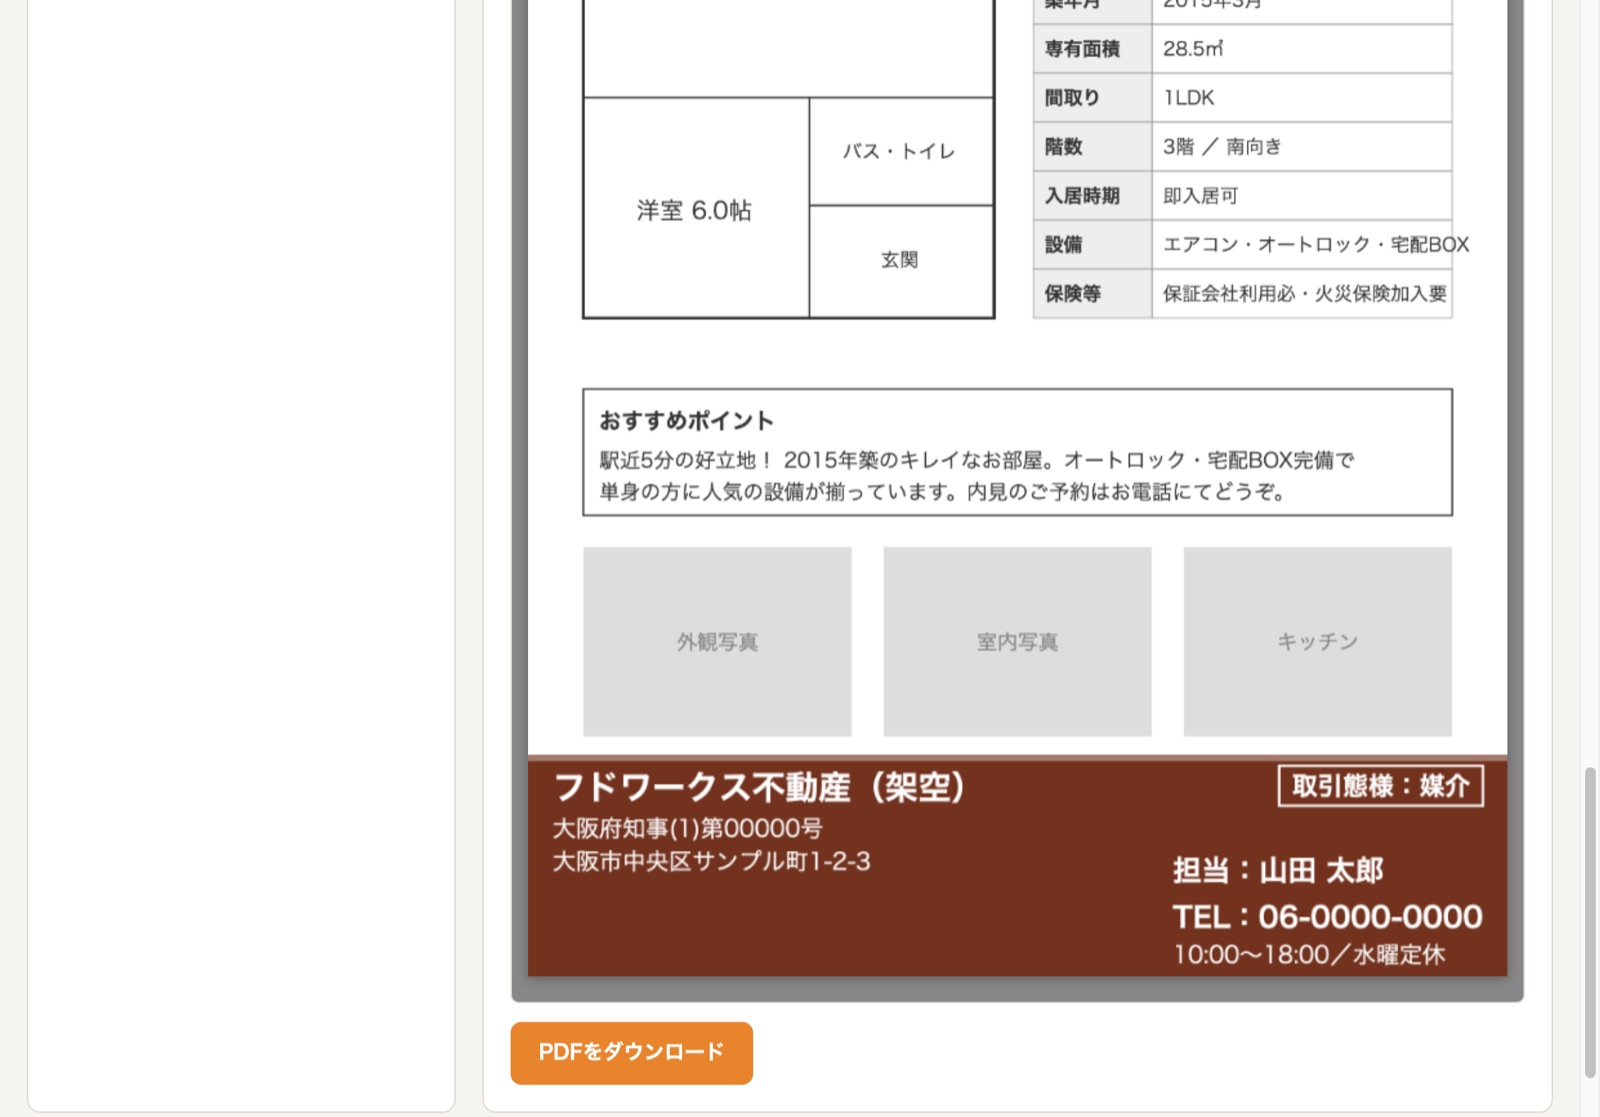Click the 担当：山田 太郎 contact name

(x=1278, y=870)
